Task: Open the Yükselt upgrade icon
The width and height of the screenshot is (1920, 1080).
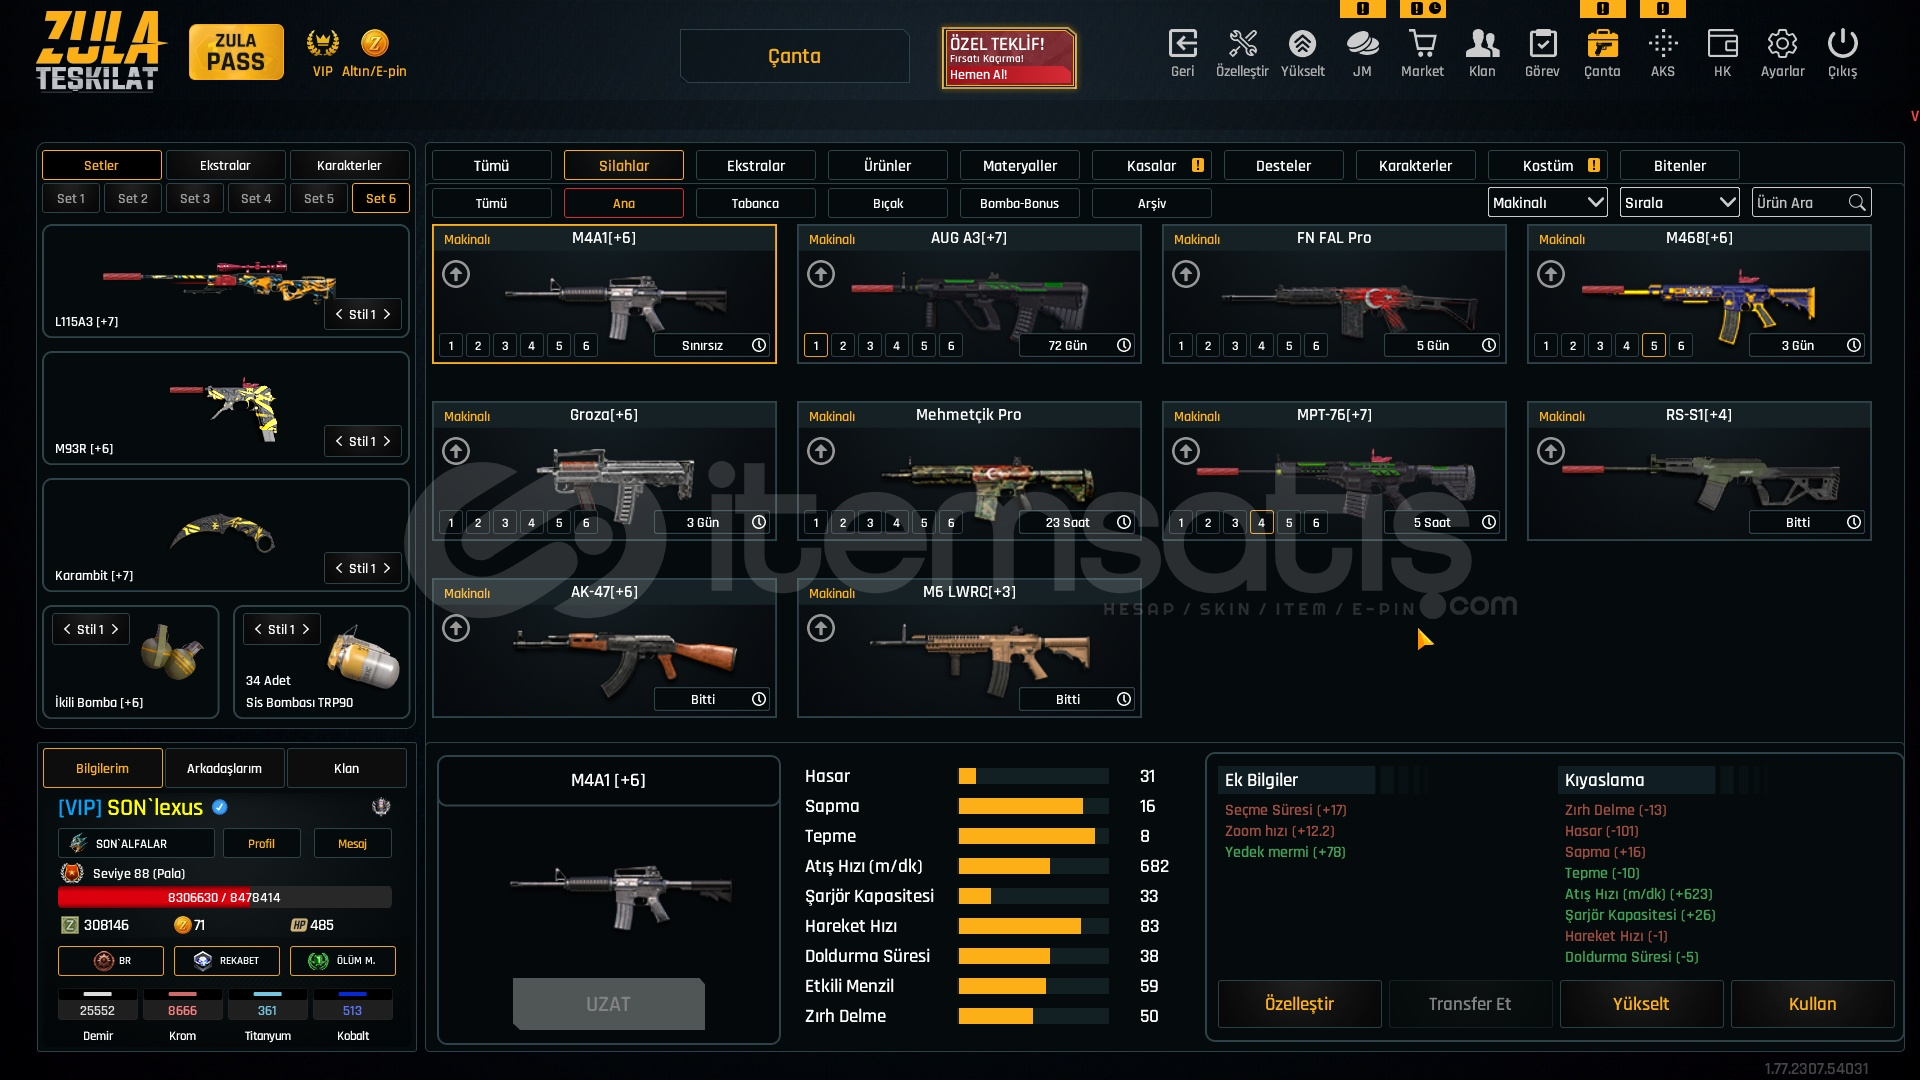Action: [x=1302, y=44]
